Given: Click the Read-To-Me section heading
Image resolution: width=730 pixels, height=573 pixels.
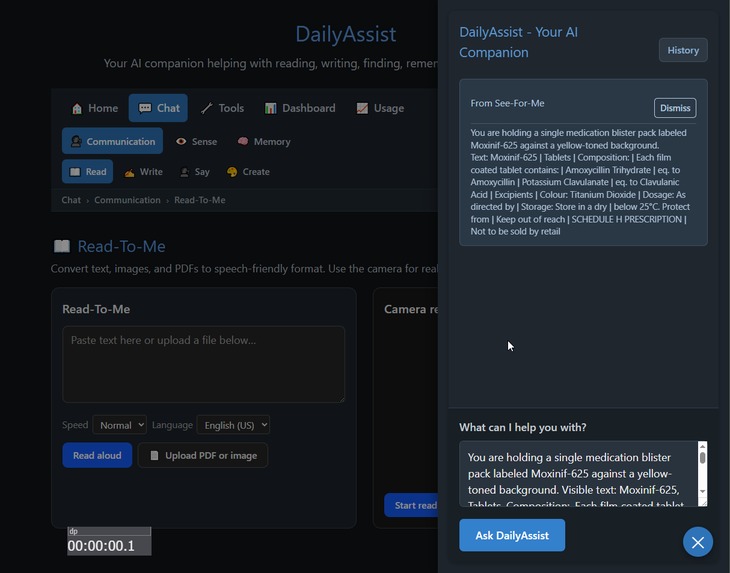Looking at the screenshot, I should (x=121, y=246).
